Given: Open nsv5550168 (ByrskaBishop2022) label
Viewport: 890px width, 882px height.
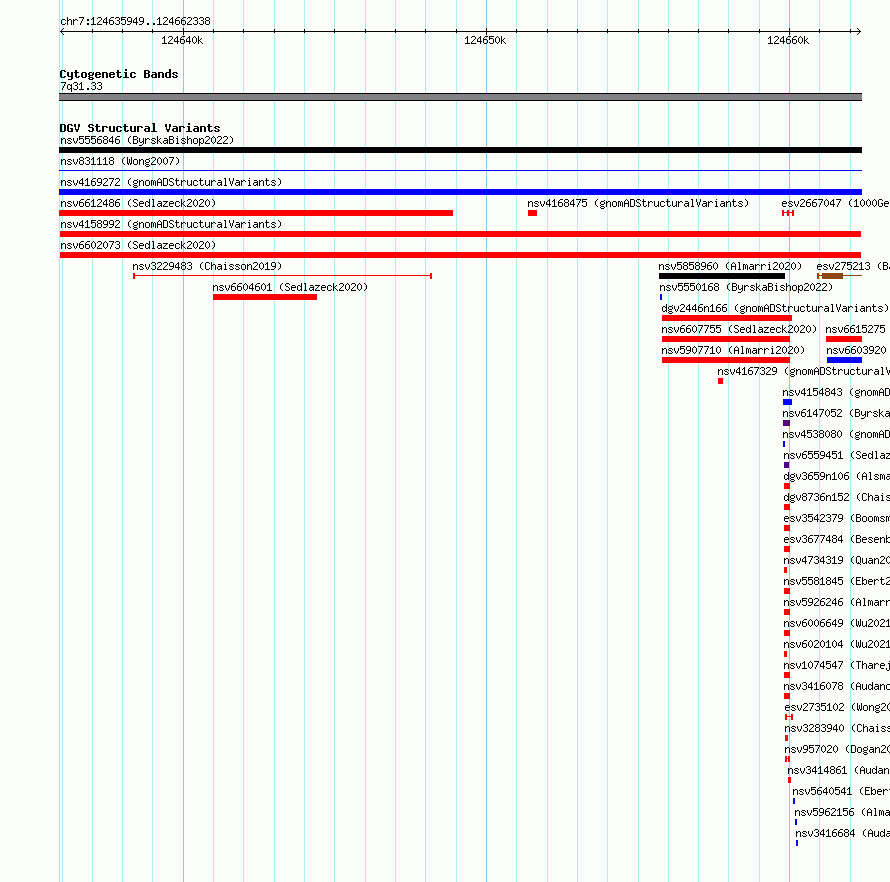Looking at the screenshot, I should point(746,287).
